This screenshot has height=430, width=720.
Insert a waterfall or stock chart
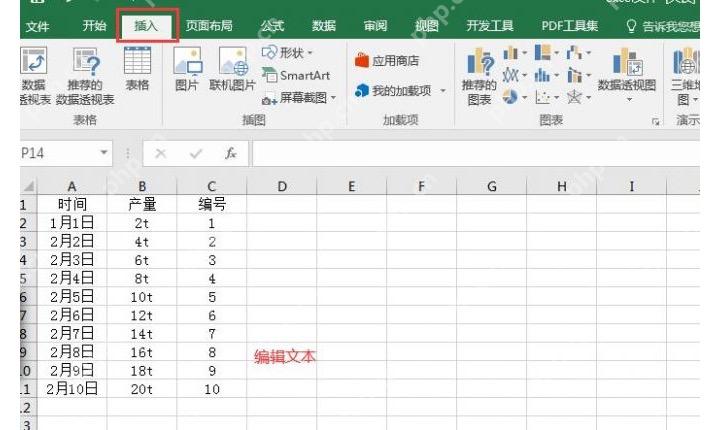click(x=579, y=53)
